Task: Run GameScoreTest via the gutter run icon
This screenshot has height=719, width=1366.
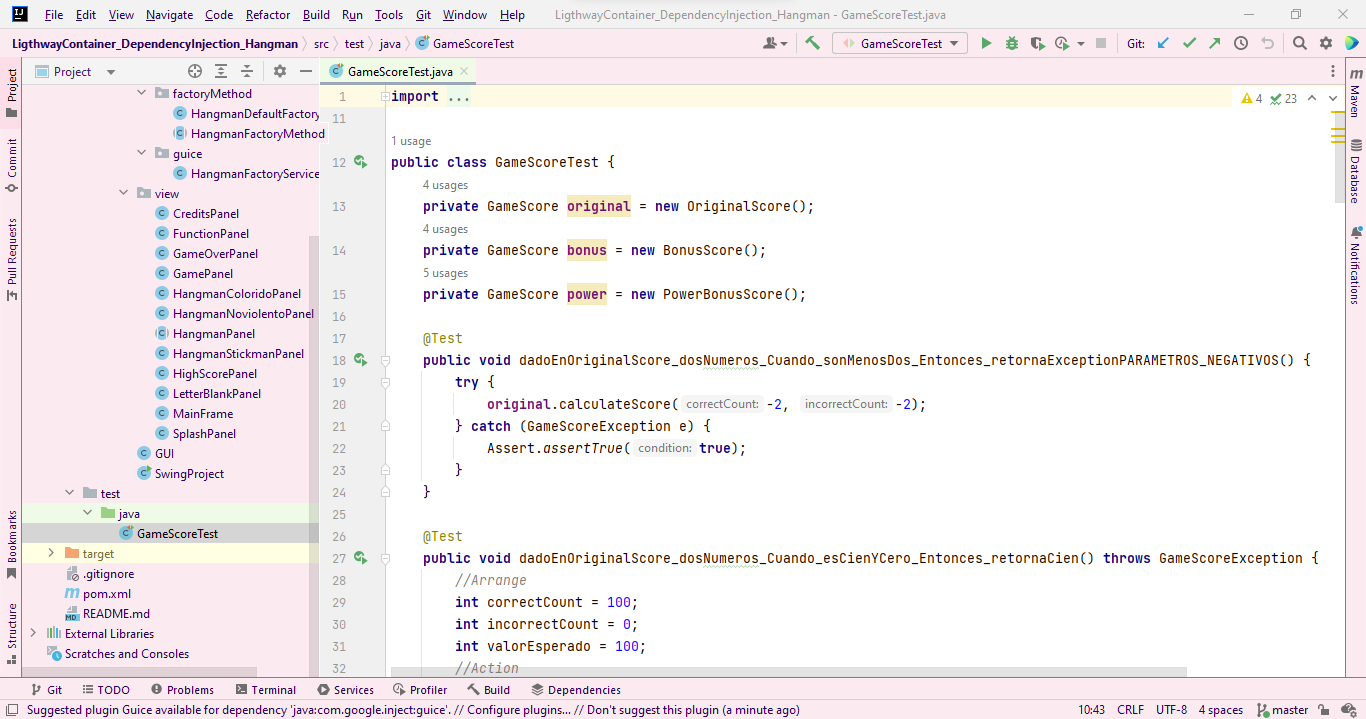Action: pyautogui.click(x=360, y=161)
